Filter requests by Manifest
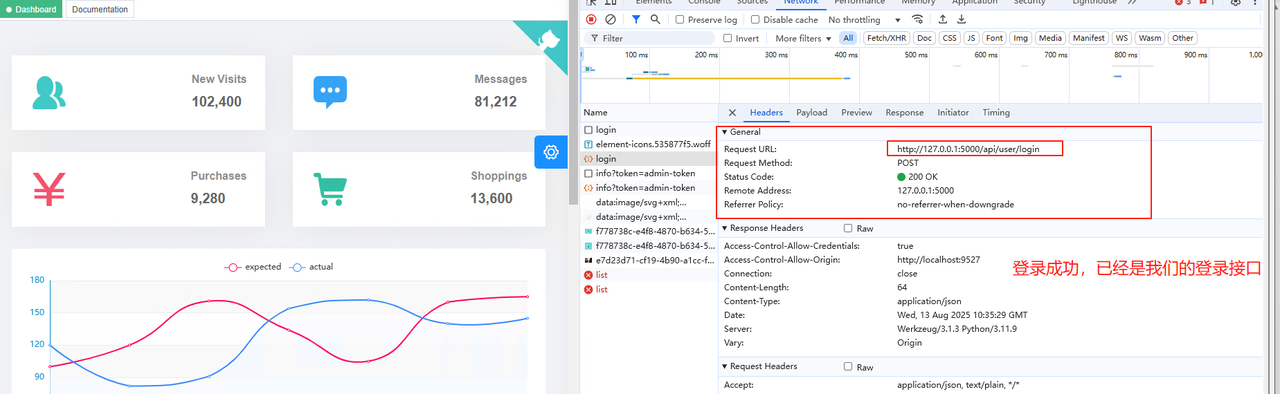Viewport: 1280px width, 394px height. (1089, 38)
